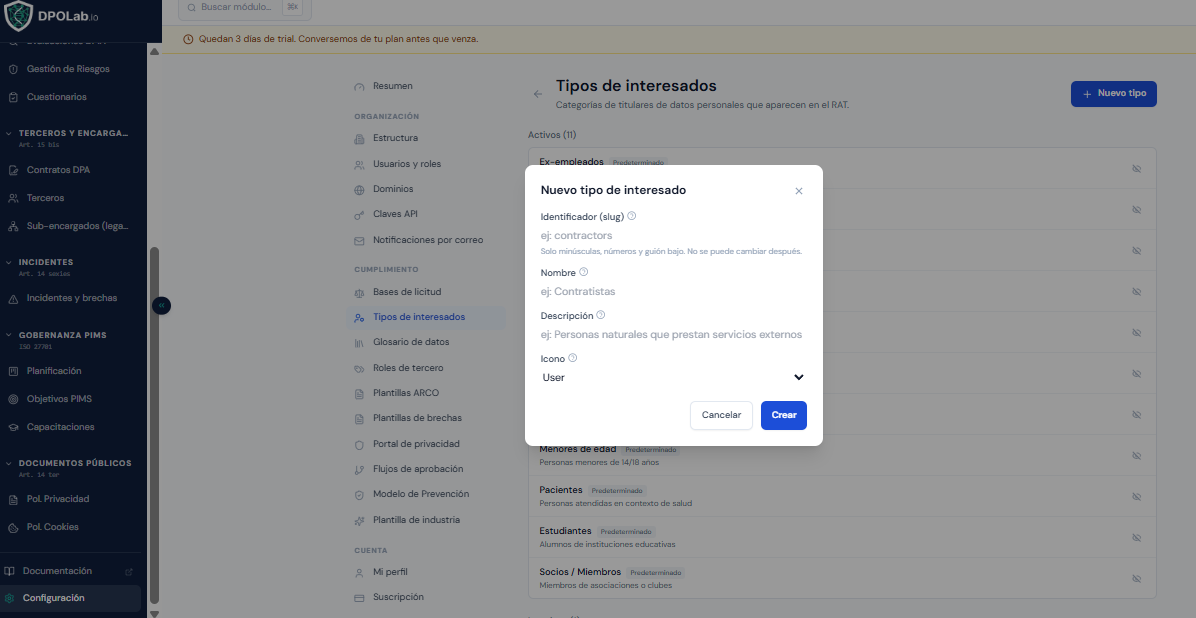1196x618 pixels.
Task: Open Usuarios y roles settings
Action: click(426, 164)
